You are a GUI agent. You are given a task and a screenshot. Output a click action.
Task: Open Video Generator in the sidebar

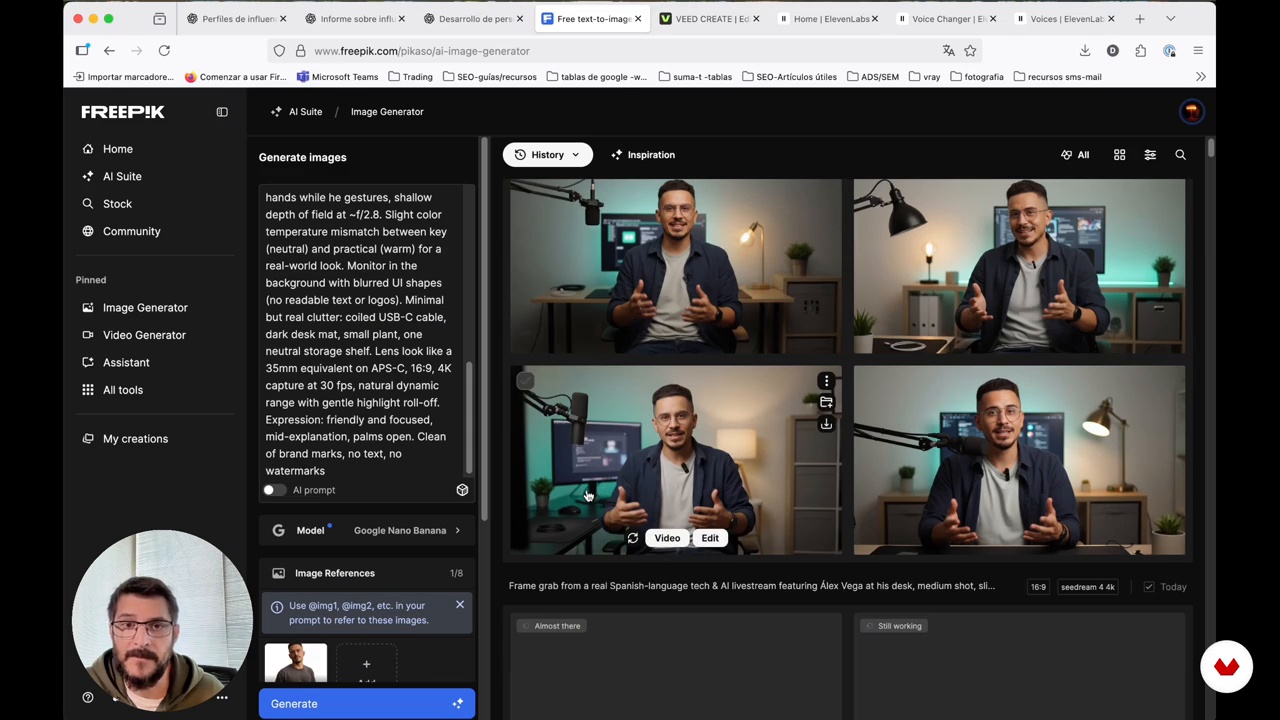(x=144, y=335)
